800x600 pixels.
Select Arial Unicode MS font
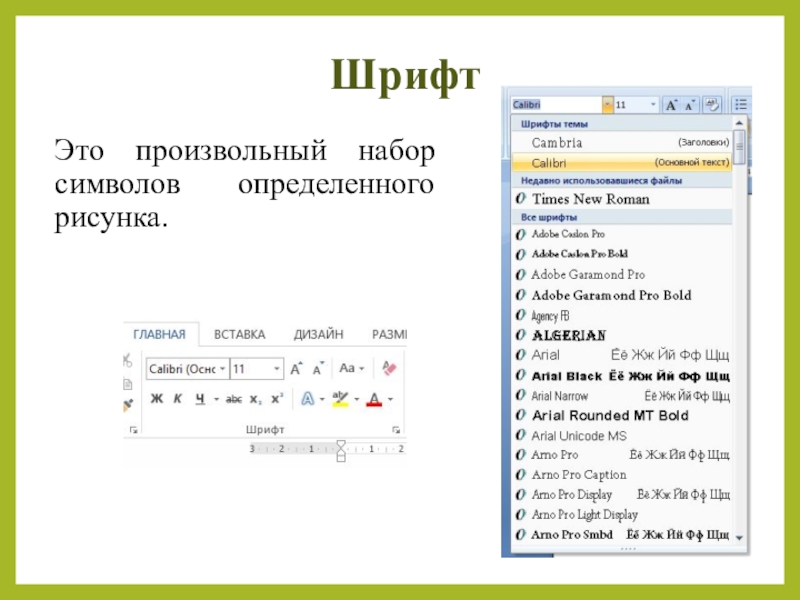tap(622, 436)
